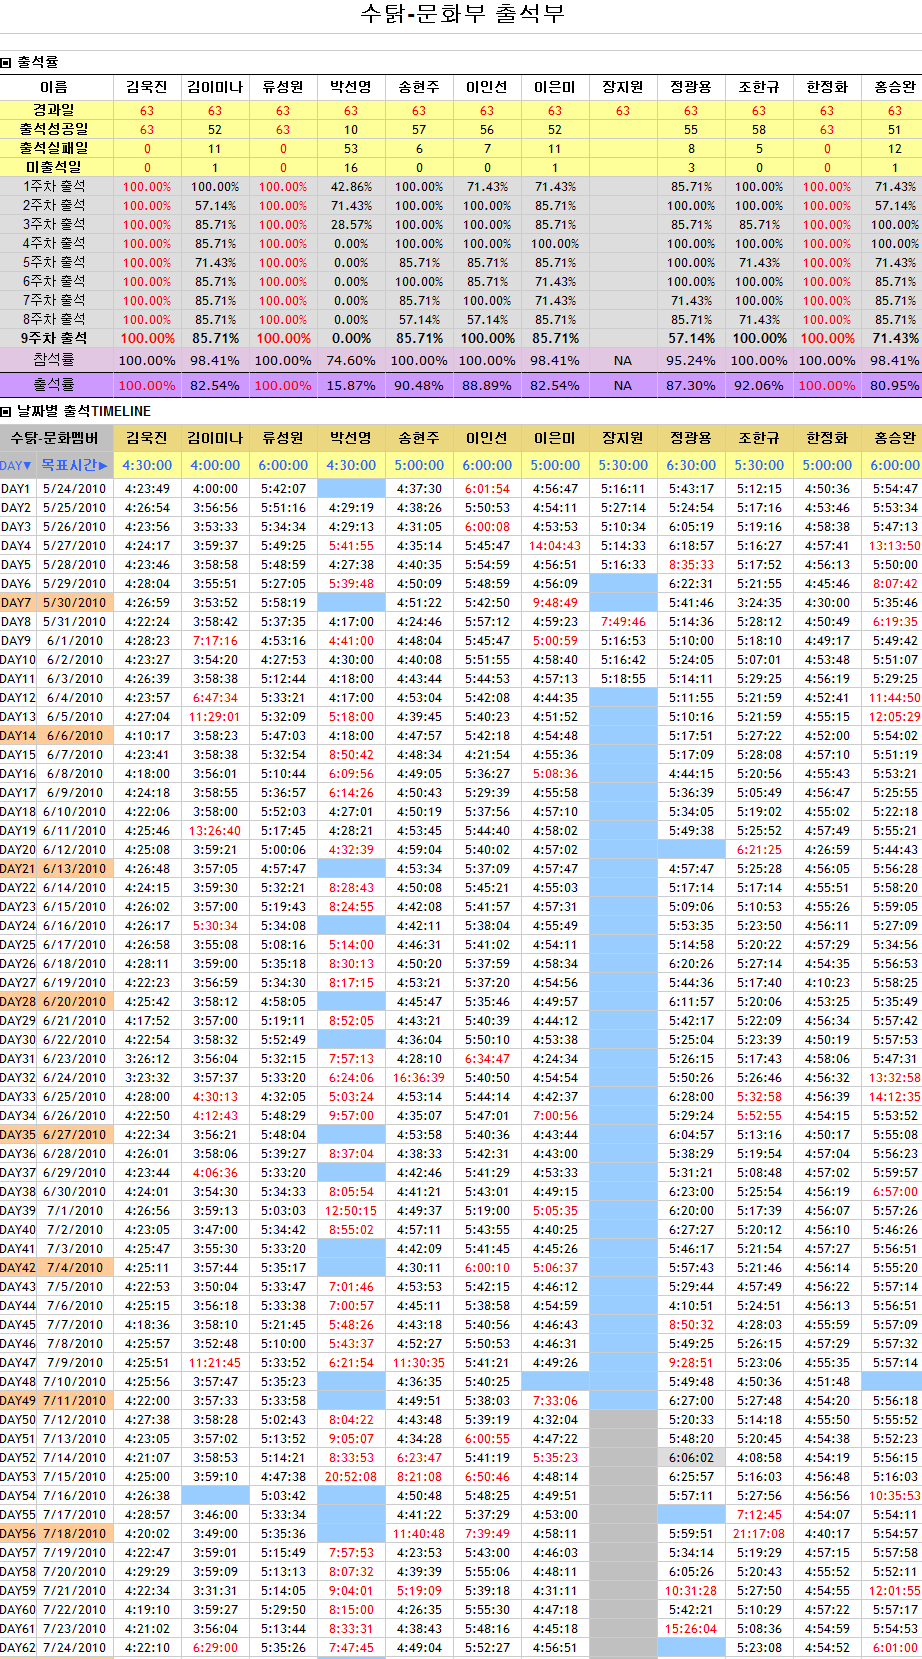Click the date 6/13/2010
Image resolution: width=922 pixels, height=1659 pixels.
click(x=74, y=869)
